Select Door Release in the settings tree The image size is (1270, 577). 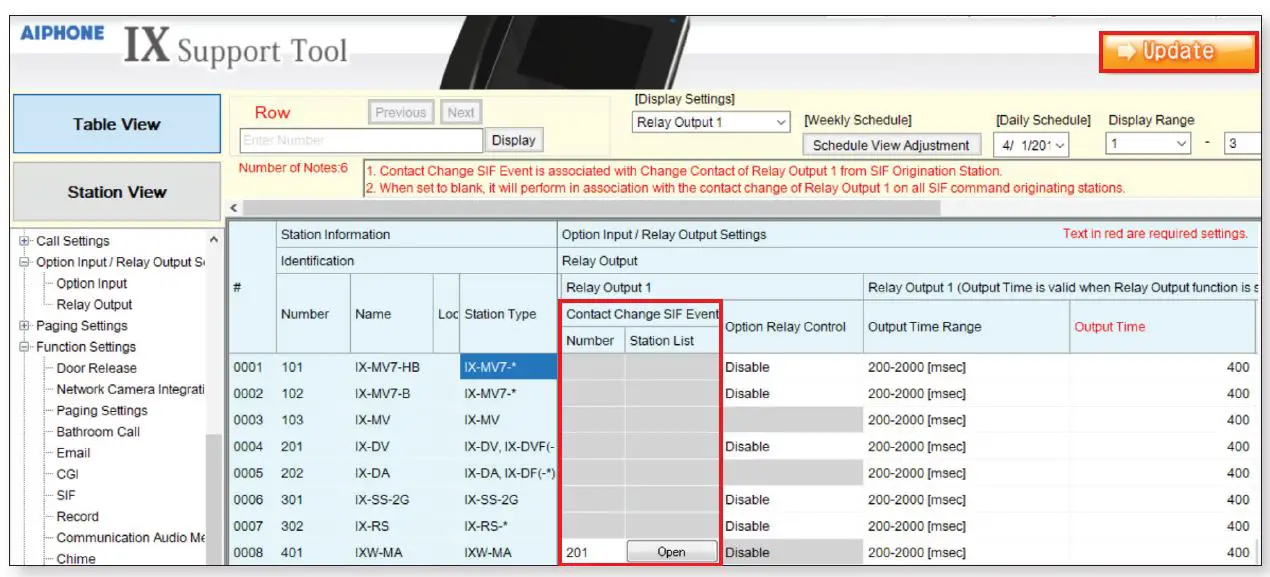pos(97,368)
